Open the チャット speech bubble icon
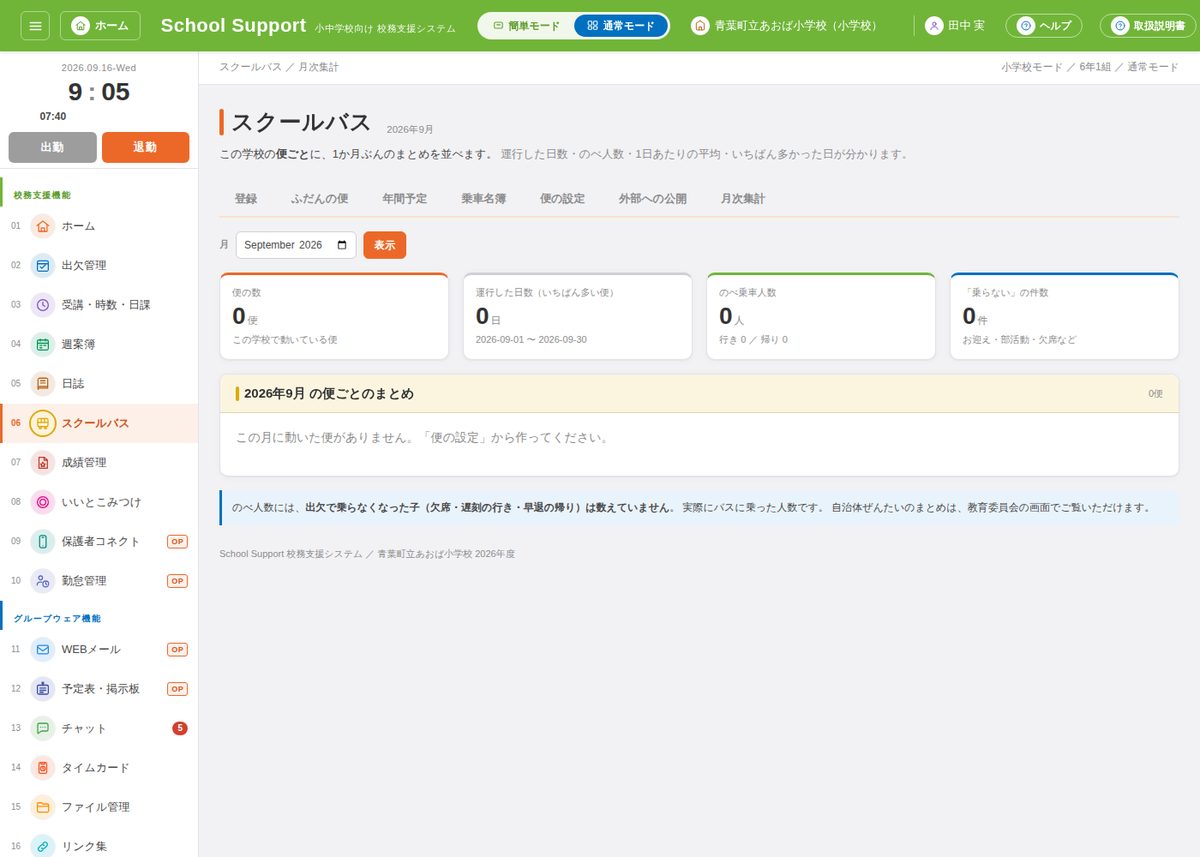The image size is (1200, 857). point(43,728)
